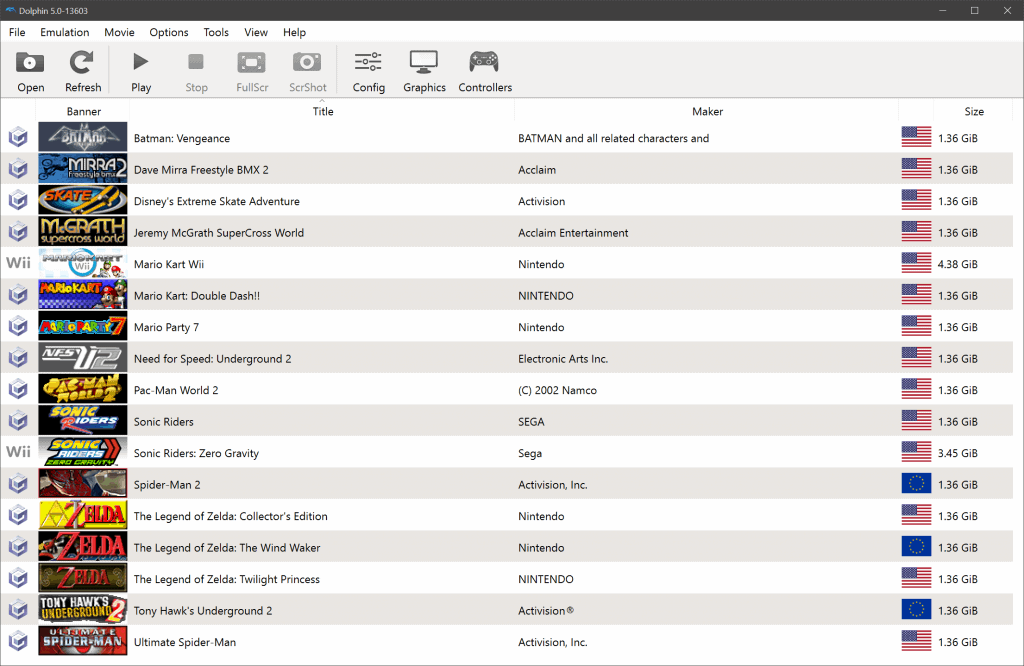This screenshot has height=666, width=1024.
Task: Select the Sonic Riders: Zero Gravity banner
Action: click(x=83, y=453)
